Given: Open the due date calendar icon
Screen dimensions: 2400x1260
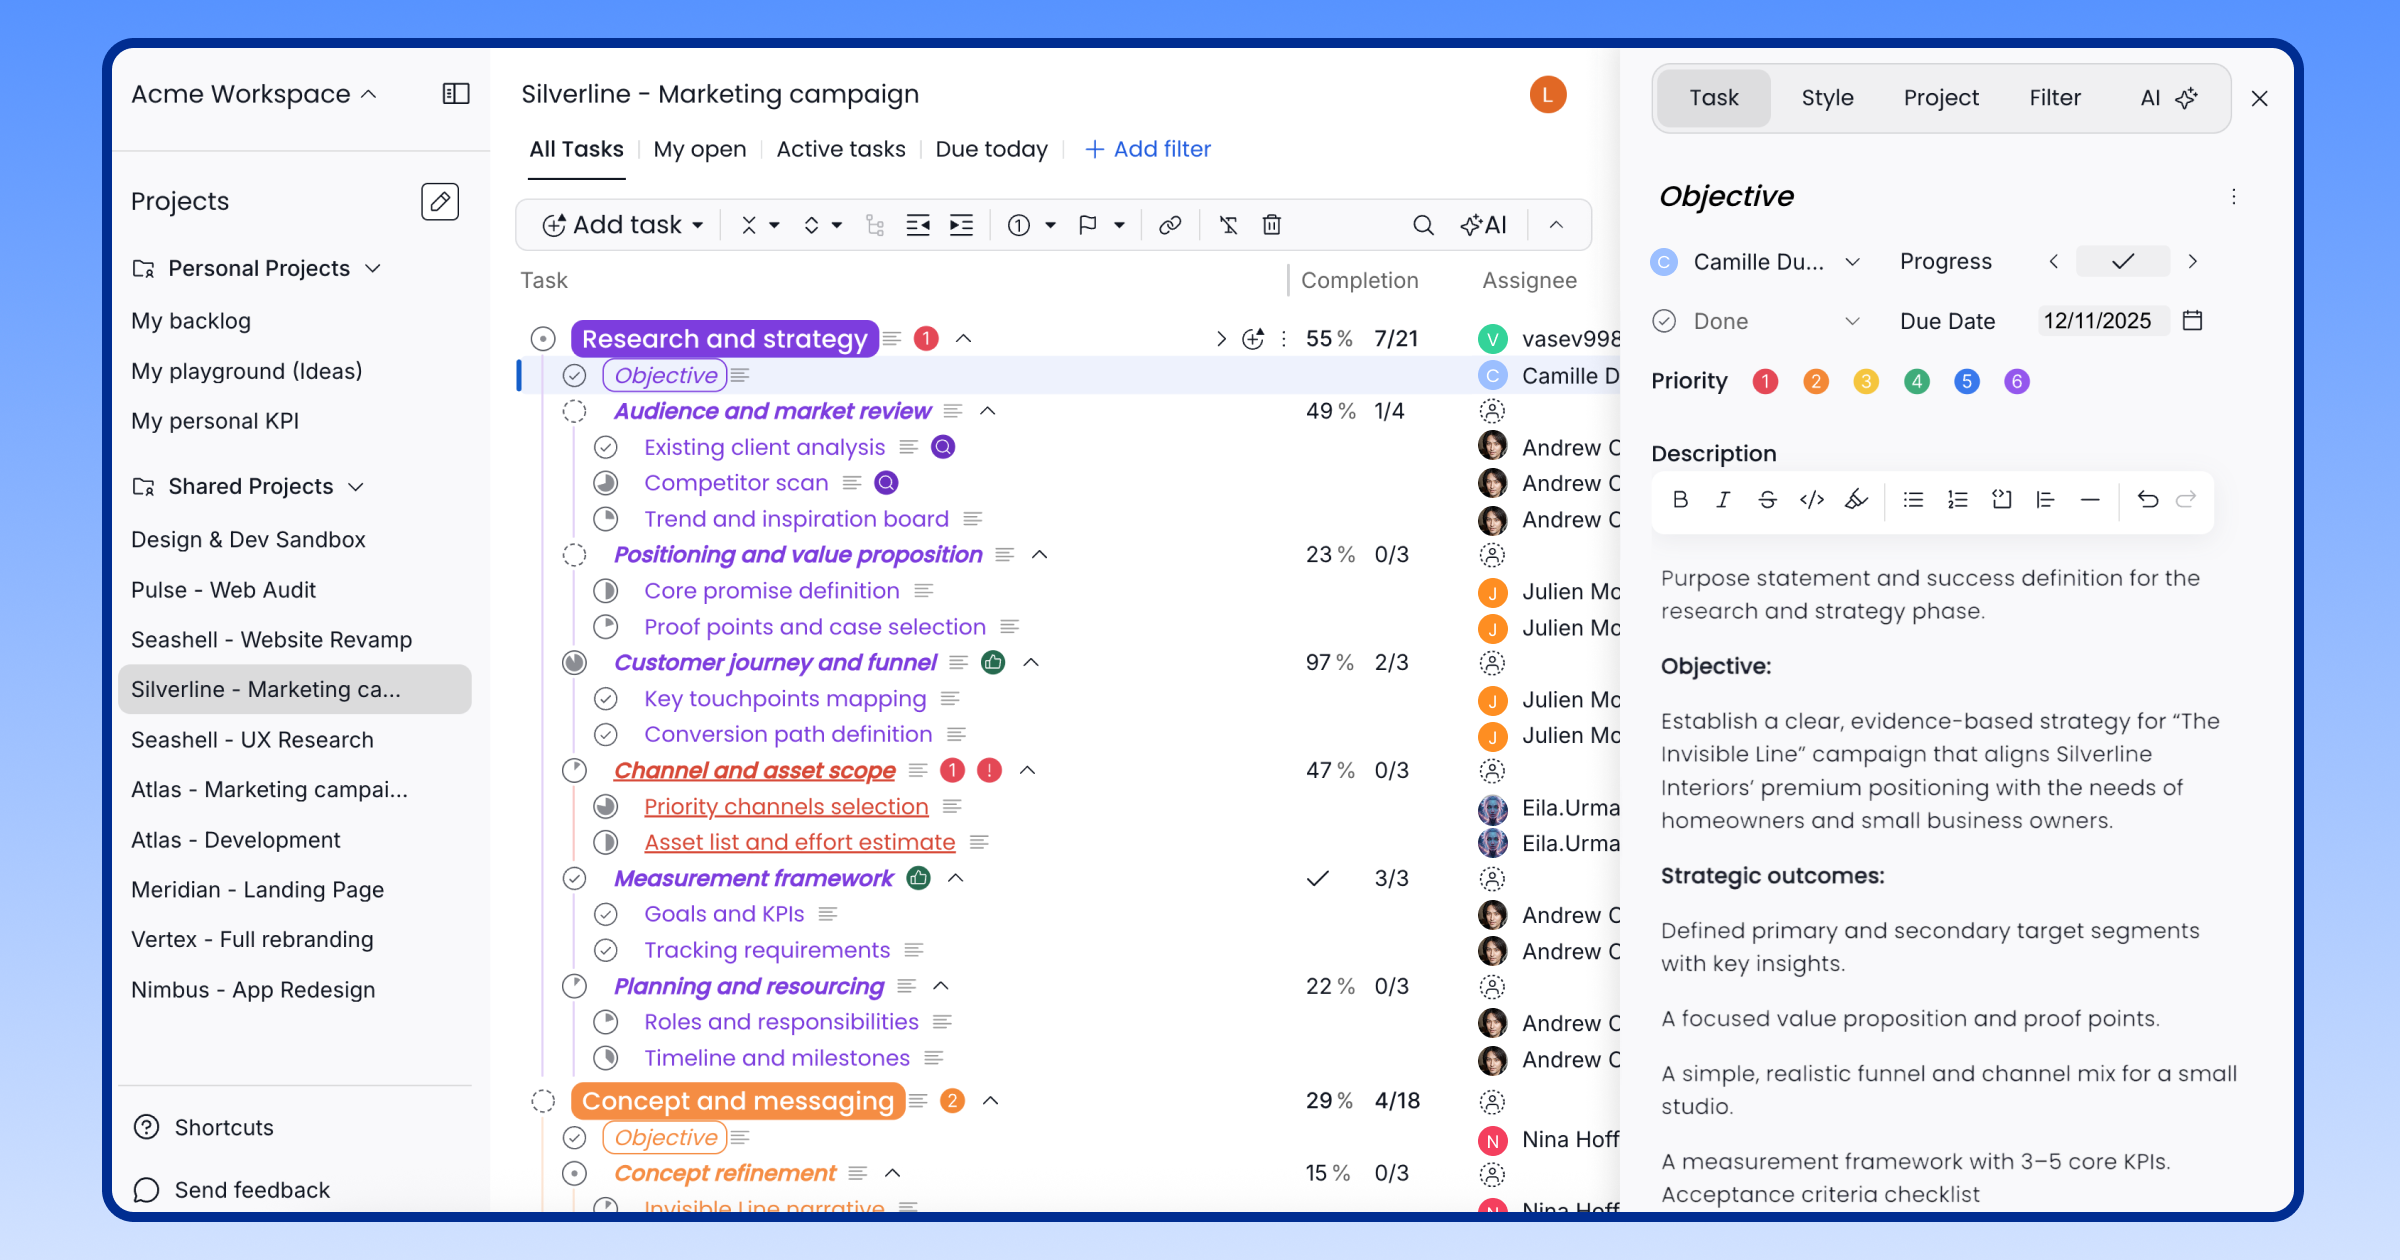Looking at the screenshot, I should (2192, 321).
